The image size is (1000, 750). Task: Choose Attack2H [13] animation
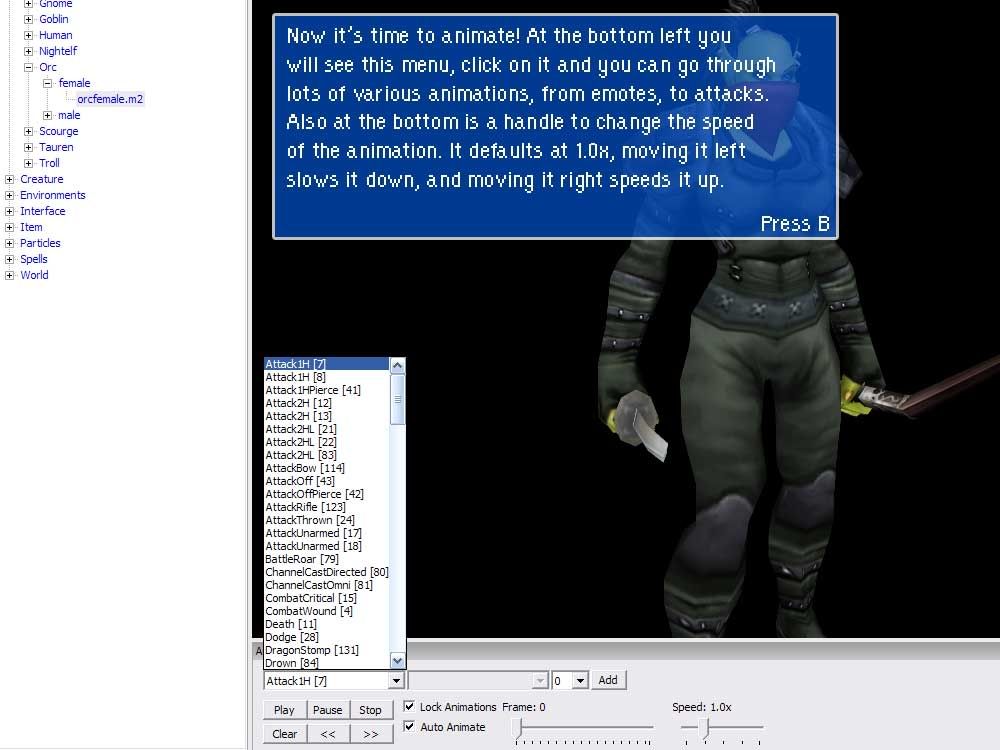(x=327, y=416)
